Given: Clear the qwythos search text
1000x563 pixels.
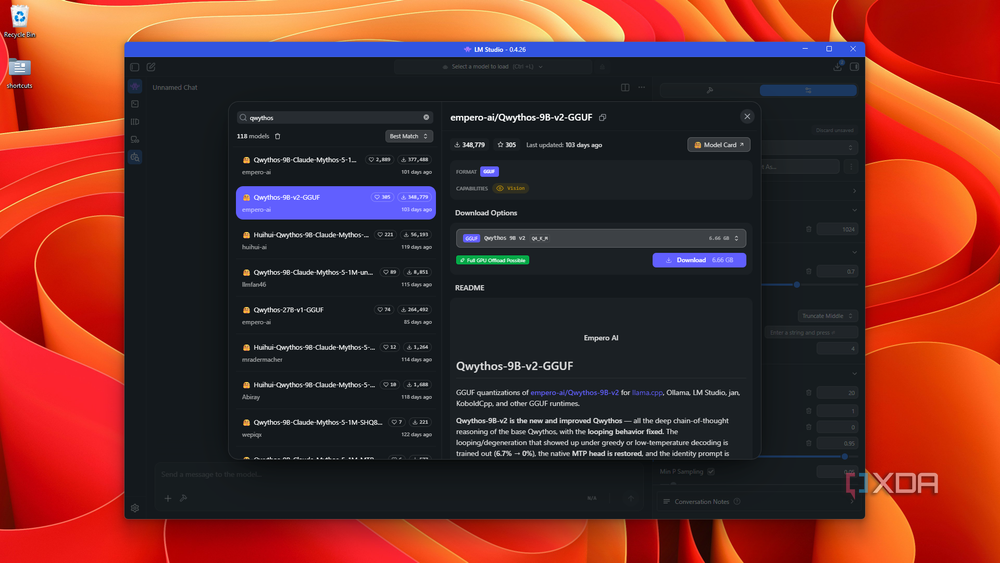Looking at the screenshot, I should click(x=426, y=117).
